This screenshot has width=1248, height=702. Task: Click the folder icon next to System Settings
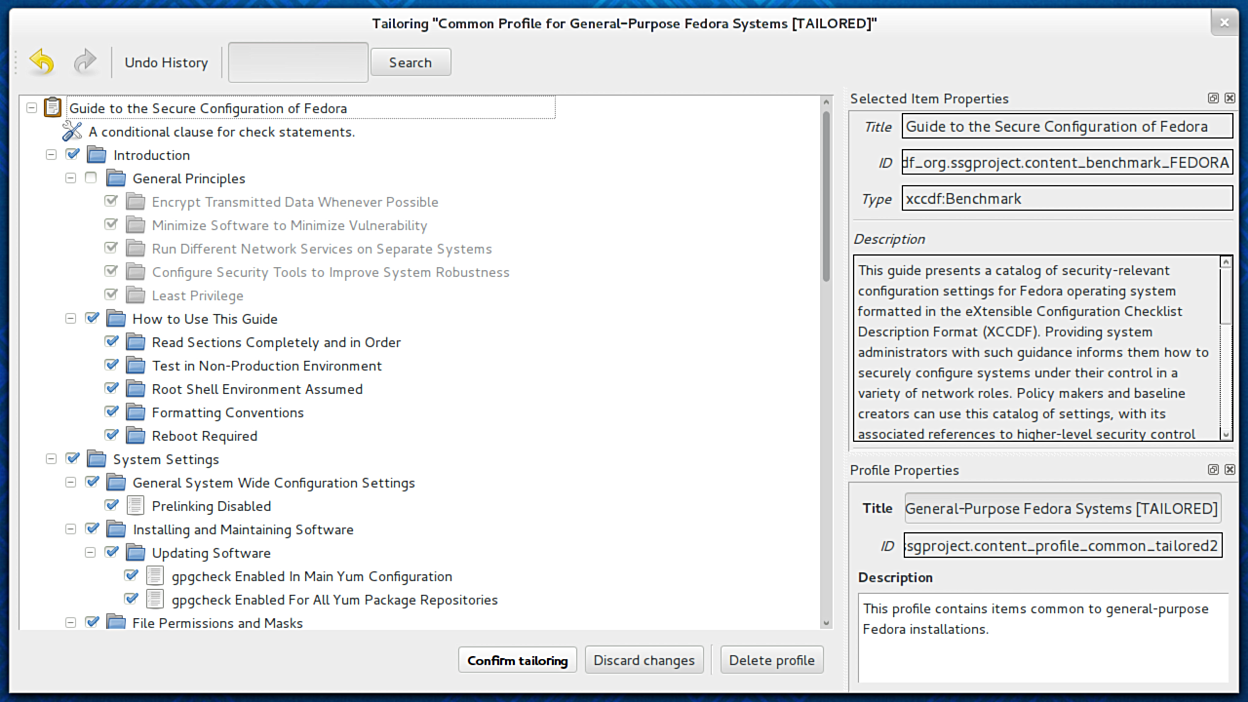pyautogui.click(x=97, y=459)
